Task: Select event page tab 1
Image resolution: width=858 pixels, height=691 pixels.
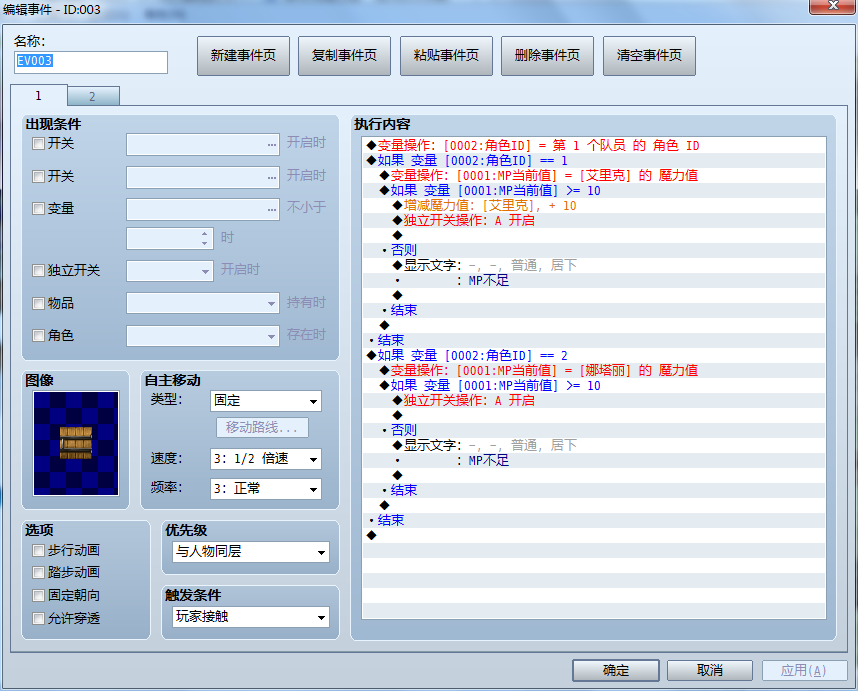Action: point(39,96)
